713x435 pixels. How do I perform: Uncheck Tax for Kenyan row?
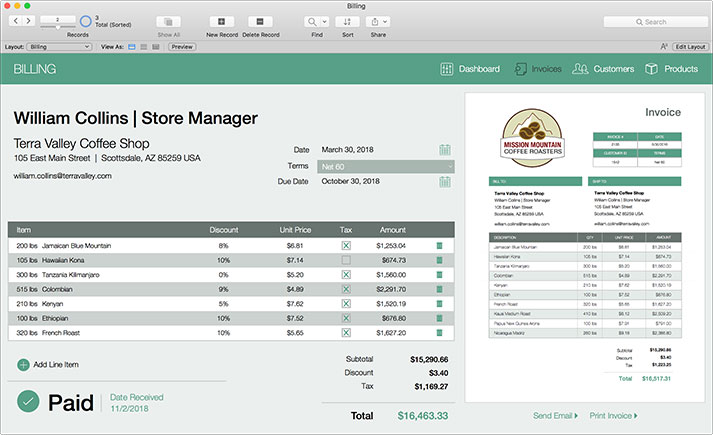pos(346,303)
